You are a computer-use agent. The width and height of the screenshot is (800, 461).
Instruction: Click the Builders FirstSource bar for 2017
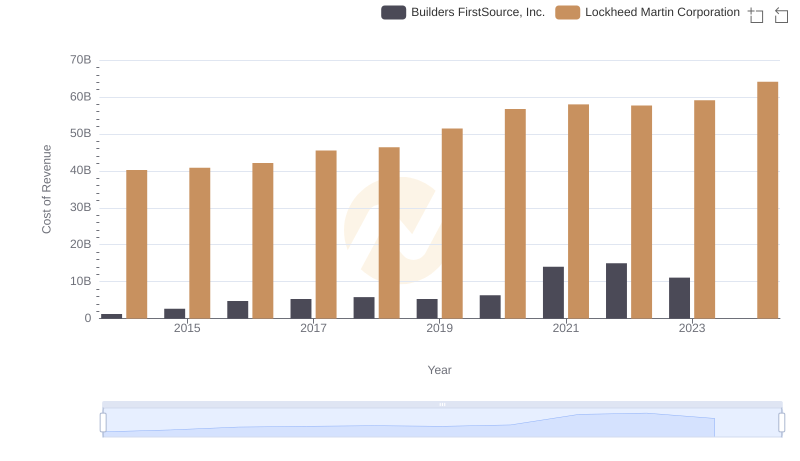301,309
